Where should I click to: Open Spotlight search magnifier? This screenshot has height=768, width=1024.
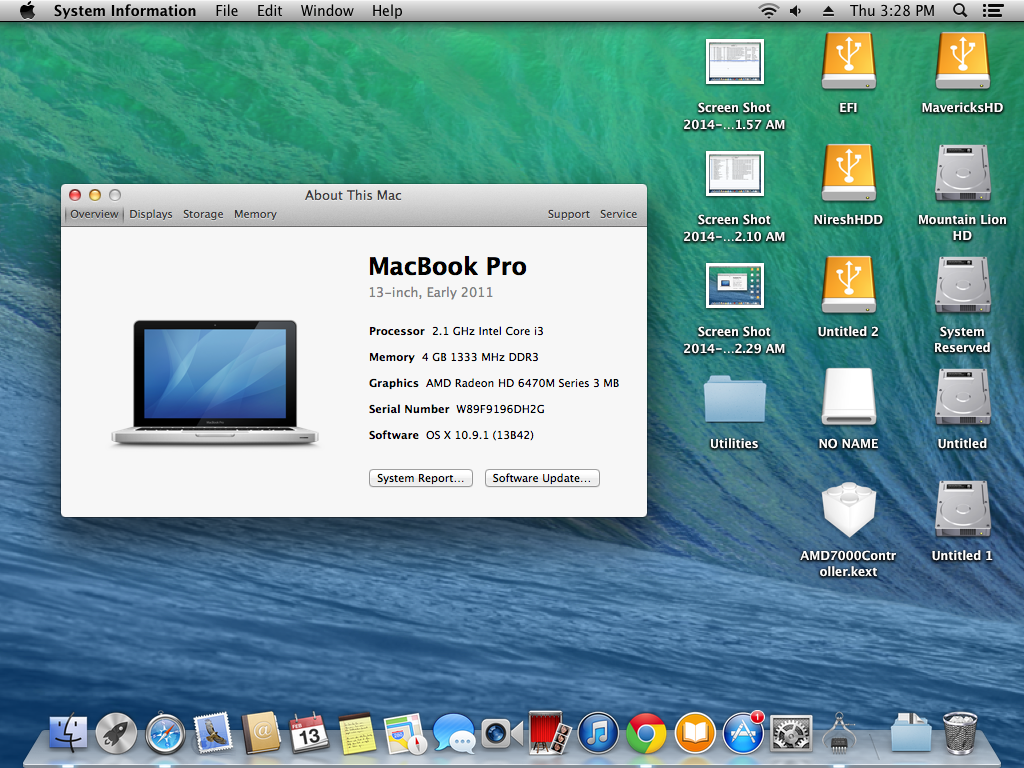960,10
